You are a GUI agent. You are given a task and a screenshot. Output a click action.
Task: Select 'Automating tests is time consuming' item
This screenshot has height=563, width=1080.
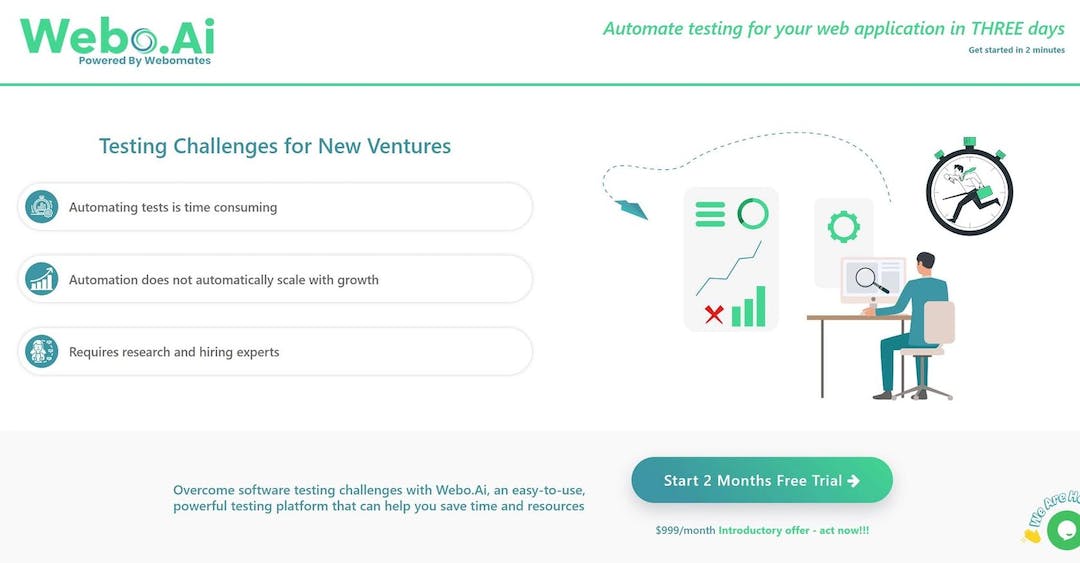point(275,207)
